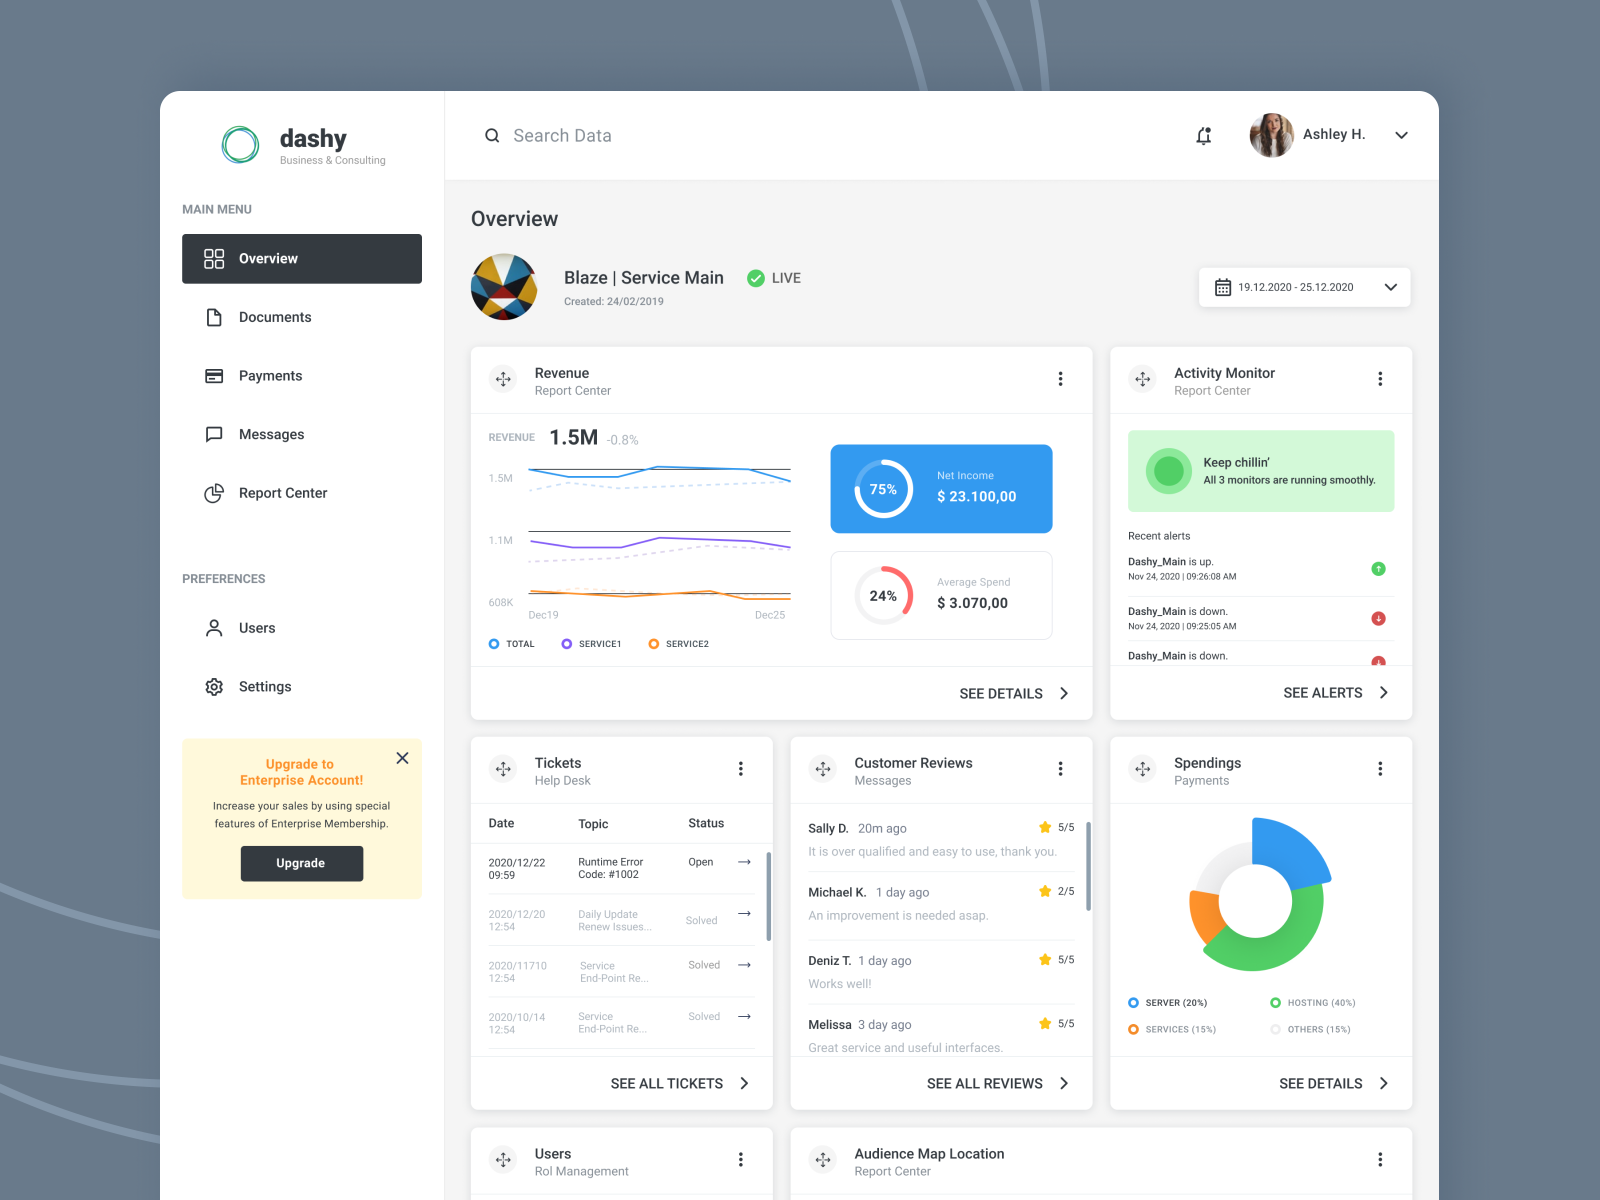This screenshot has width=1600, height=1200.
Task: Select Payments in the main menu
Action: (x=270, y=376)
